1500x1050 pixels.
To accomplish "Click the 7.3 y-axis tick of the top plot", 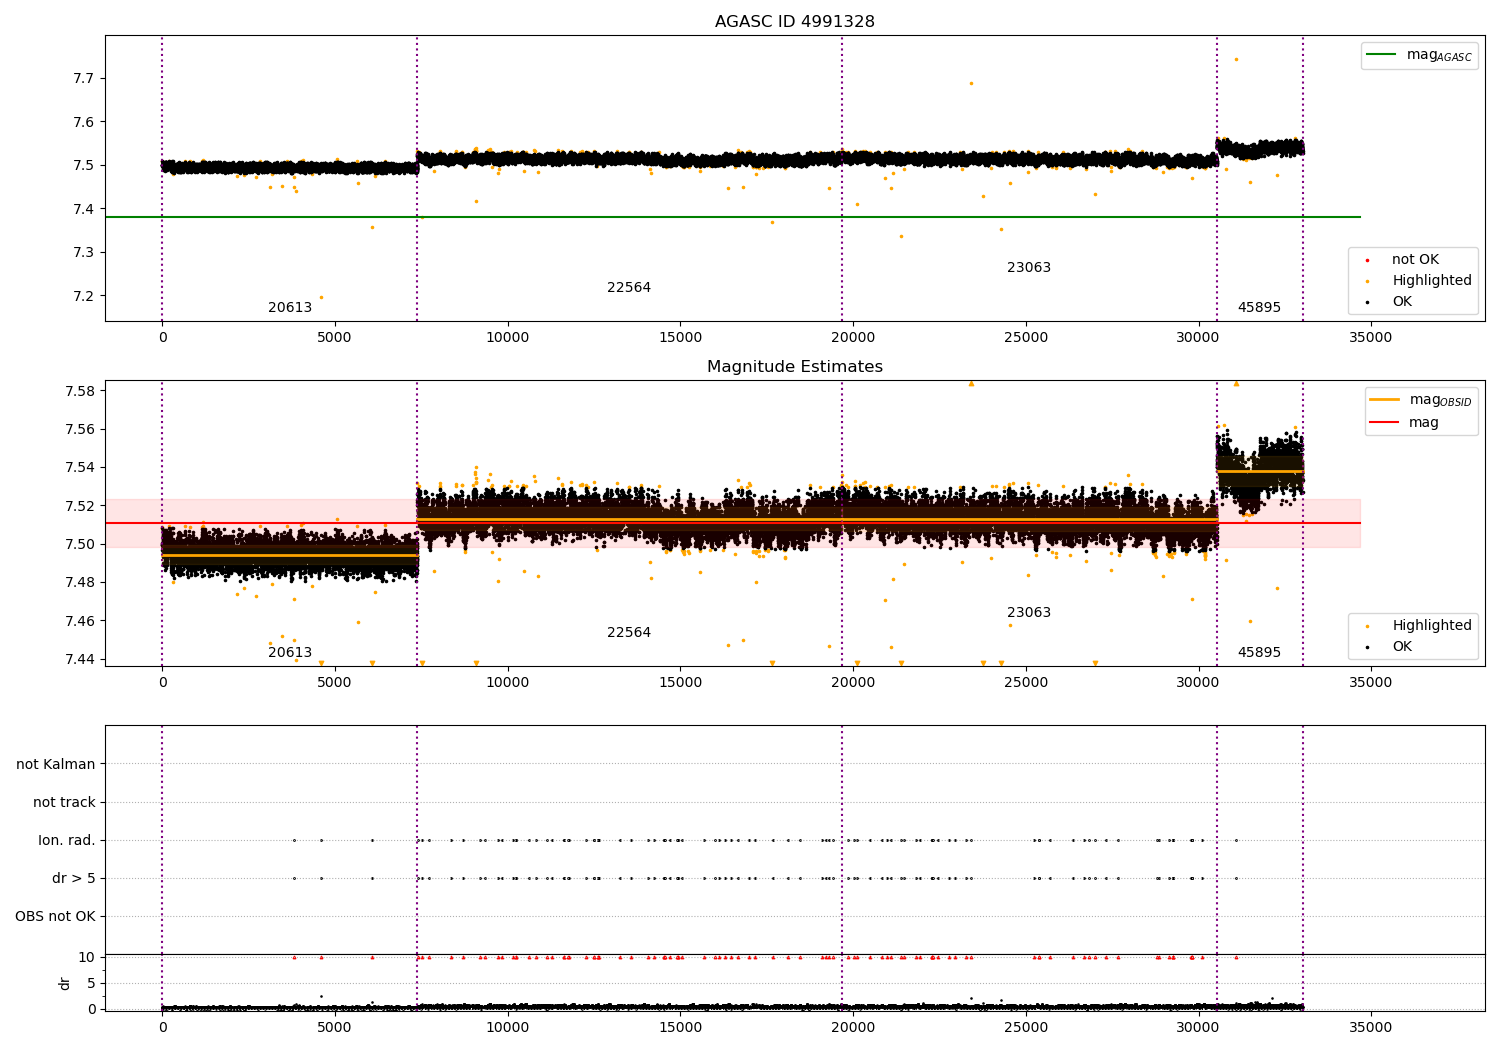I will click(x=83, y=252).
